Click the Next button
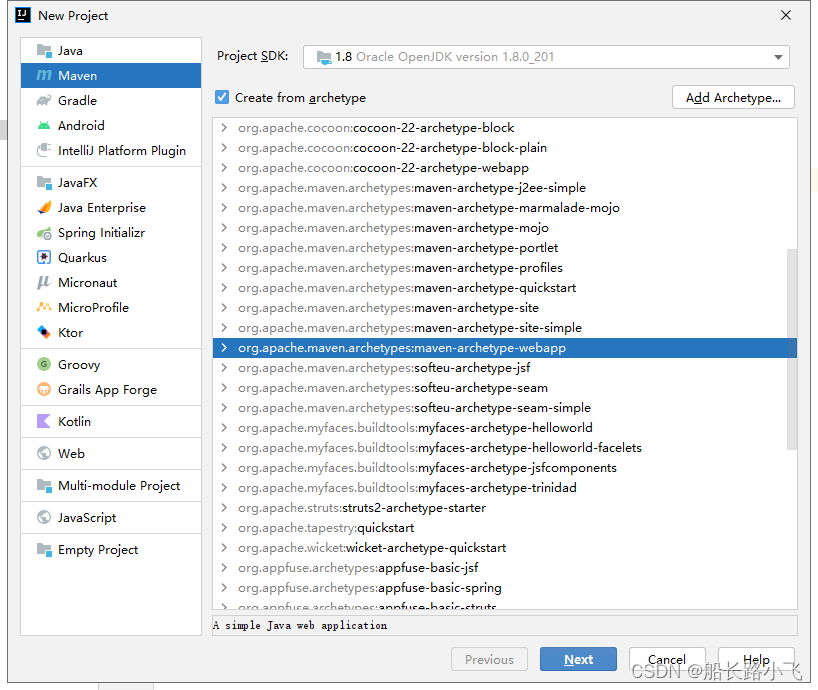Screen dimensions: 818x690 [x=578, y=659]
